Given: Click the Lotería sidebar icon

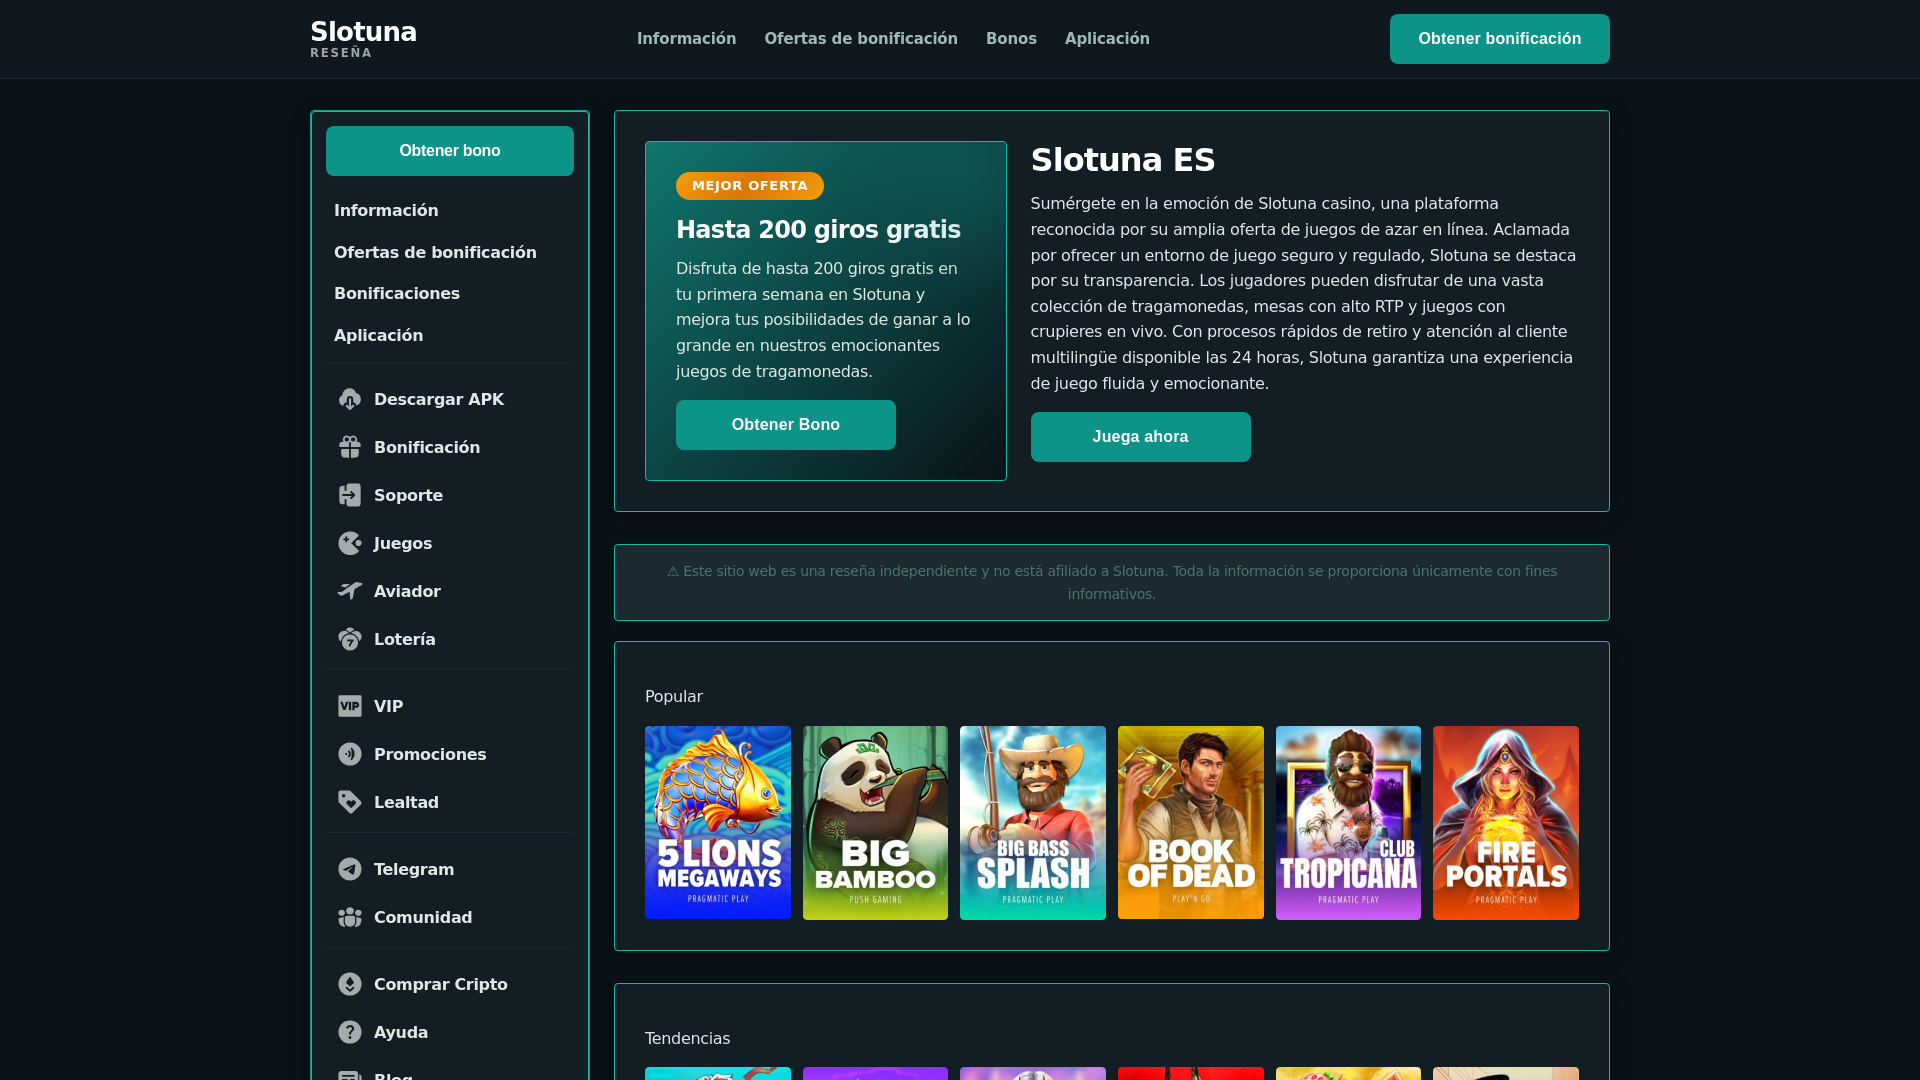Looking at the screenshot, I should point(350,639).
